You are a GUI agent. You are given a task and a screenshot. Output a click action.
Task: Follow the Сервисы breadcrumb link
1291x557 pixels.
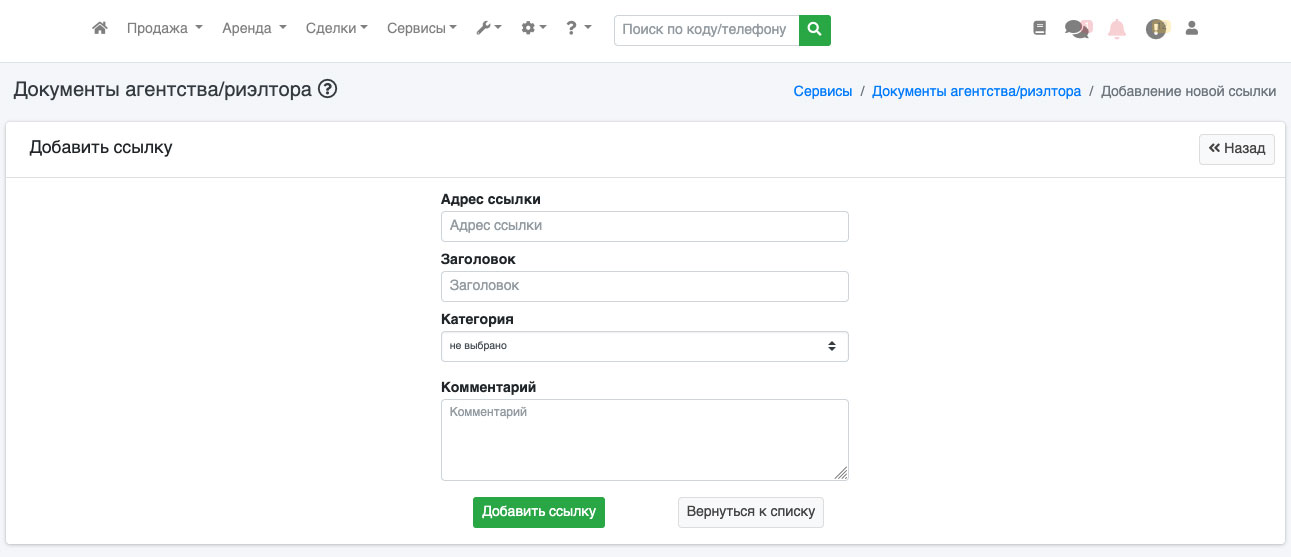(822, 91)
